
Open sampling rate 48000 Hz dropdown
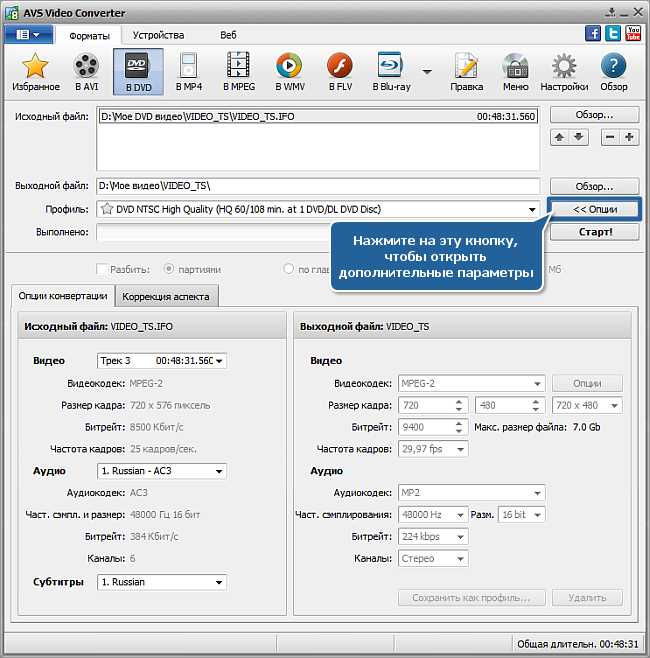[x=433, y=514]
